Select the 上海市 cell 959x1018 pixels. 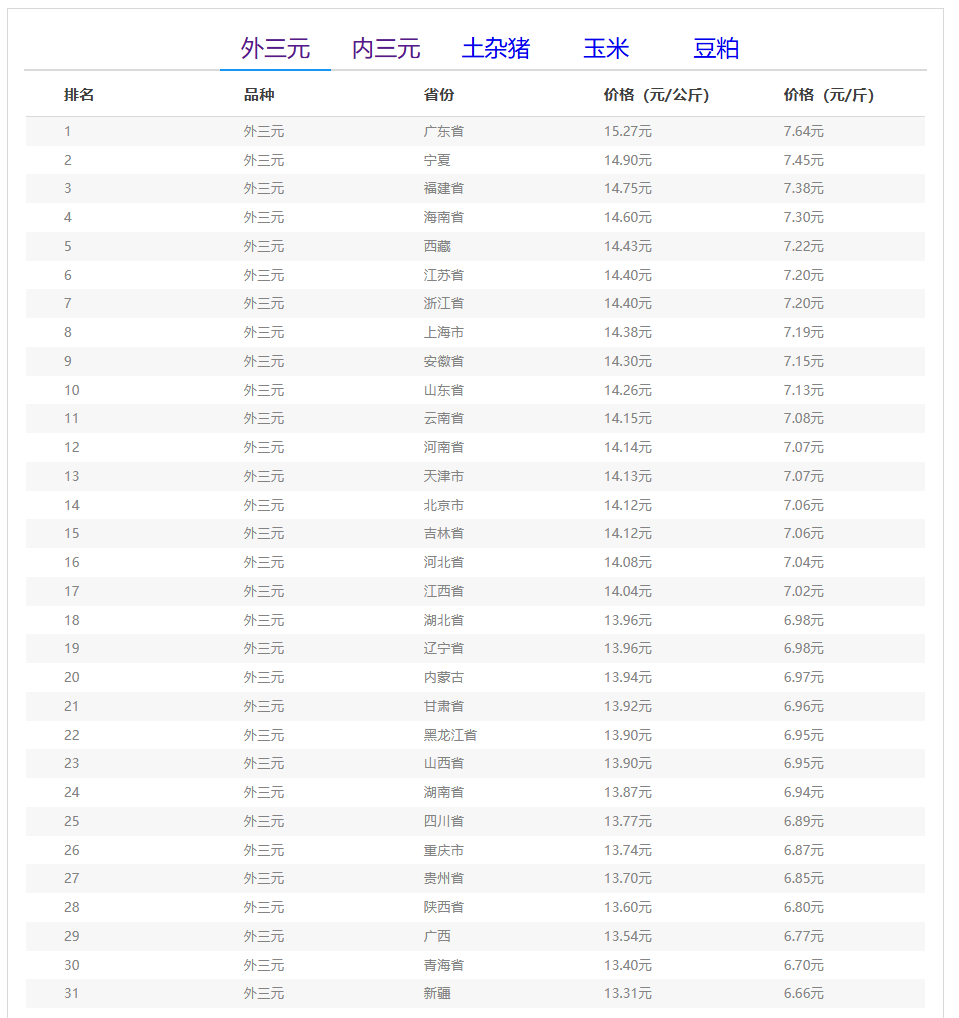[x=444, y=332]
